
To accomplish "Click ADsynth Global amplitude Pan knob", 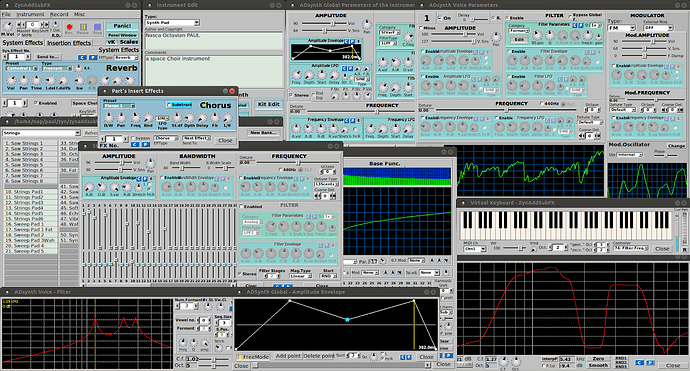I will (x=366, y=24).
